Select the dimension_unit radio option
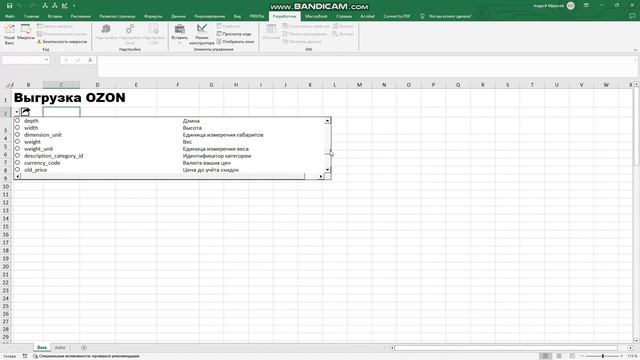 pyautogui.click(x=18, y=135)
